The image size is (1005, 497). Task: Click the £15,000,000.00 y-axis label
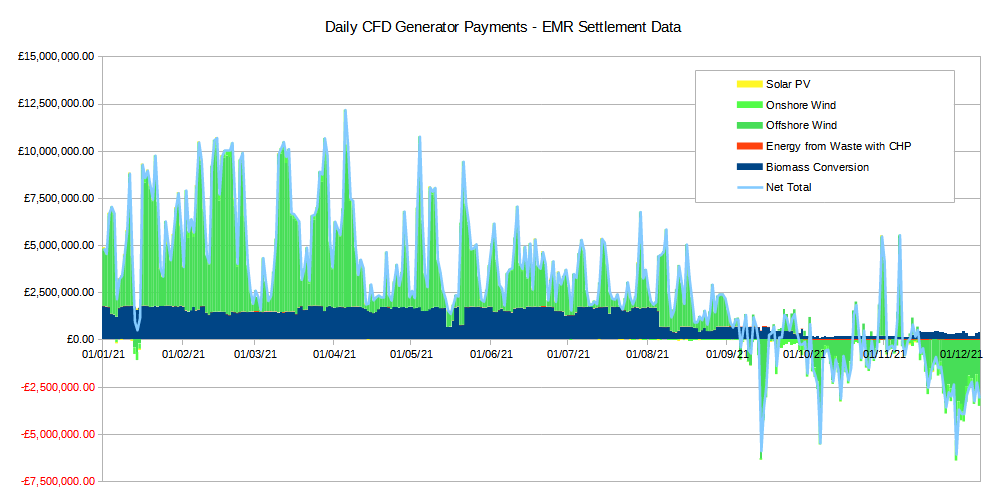coord(56,57)
